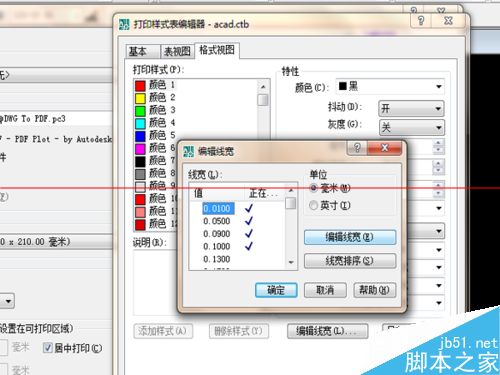The image size is (500, 375).
Task: Select lineweight value 0.1000
Action: coord(217,247)
